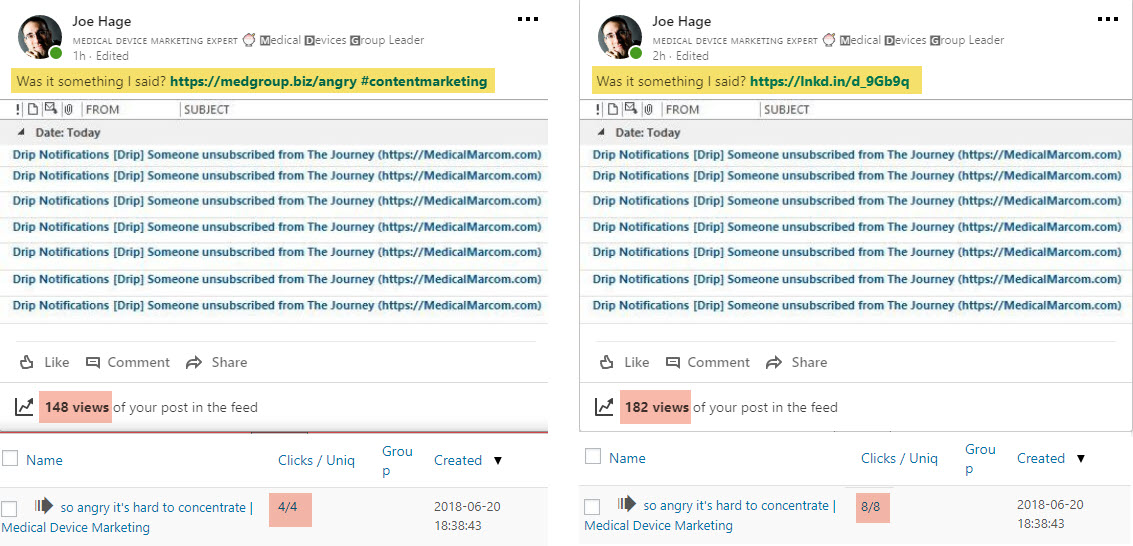Sort right link table by Name
Screen dimensions: 1133x546
[627, 458]
